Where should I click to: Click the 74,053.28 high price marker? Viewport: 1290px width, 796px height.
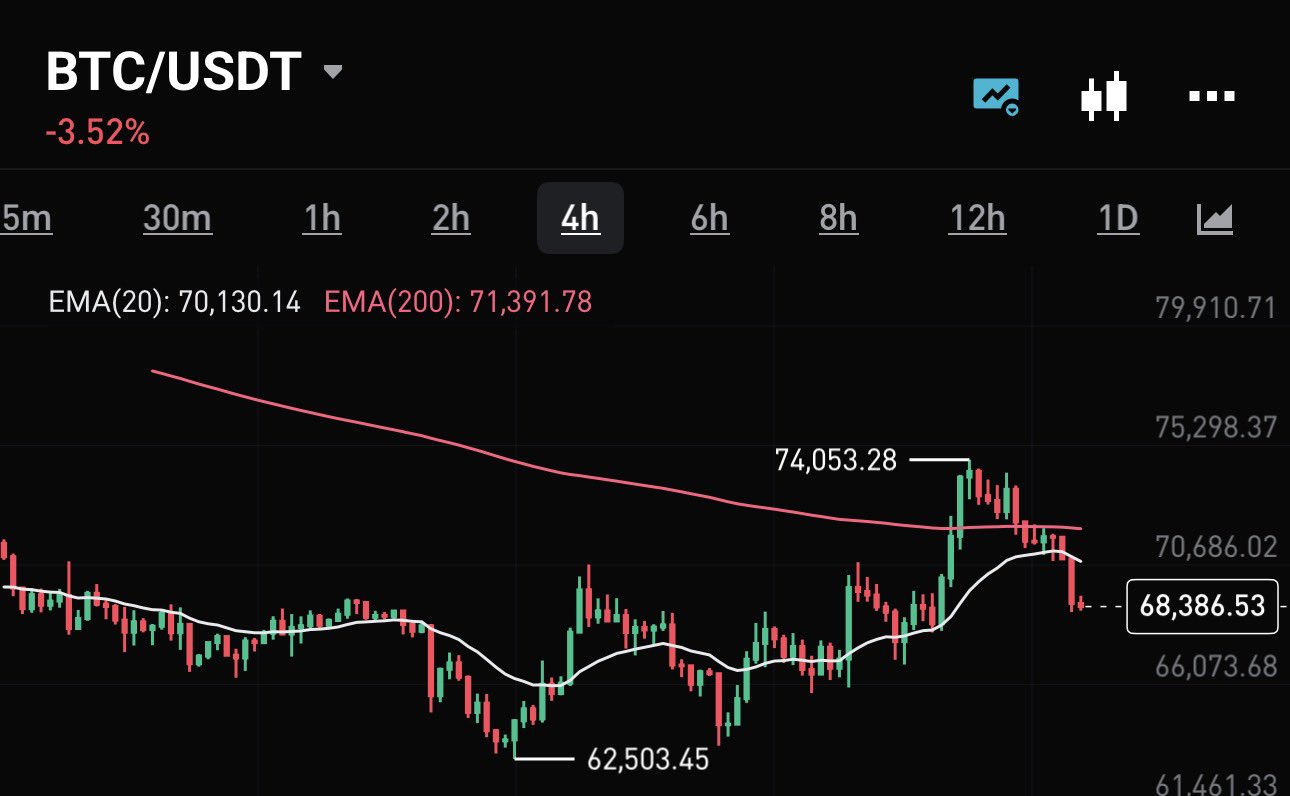click(x=836, y=460)
